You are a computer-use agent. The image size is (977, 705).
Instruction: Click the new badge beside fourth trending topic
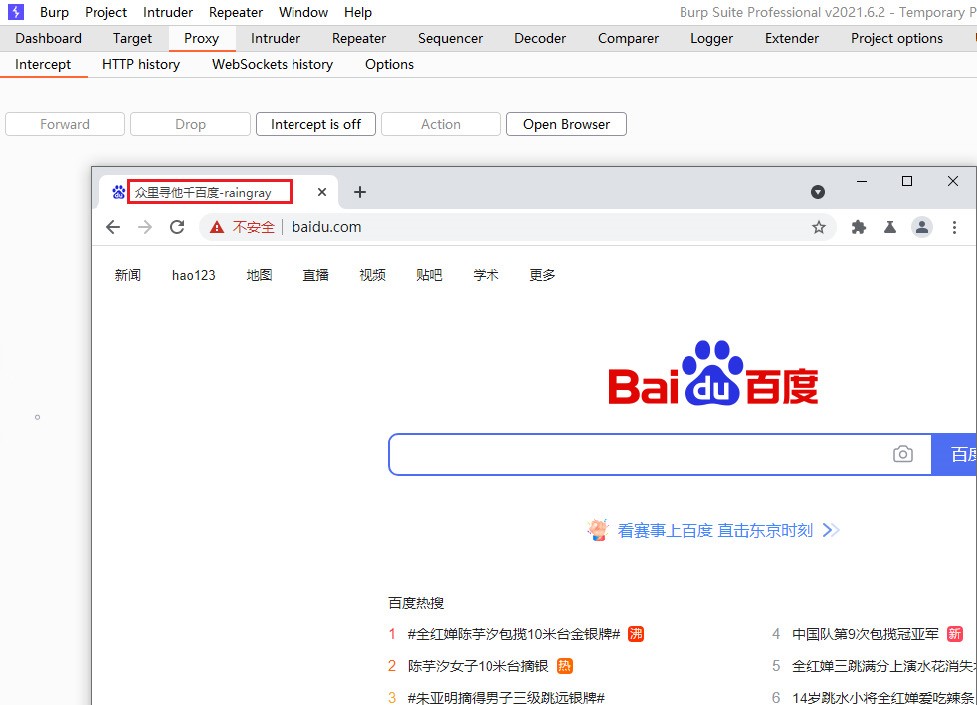(x=955, y=634)
